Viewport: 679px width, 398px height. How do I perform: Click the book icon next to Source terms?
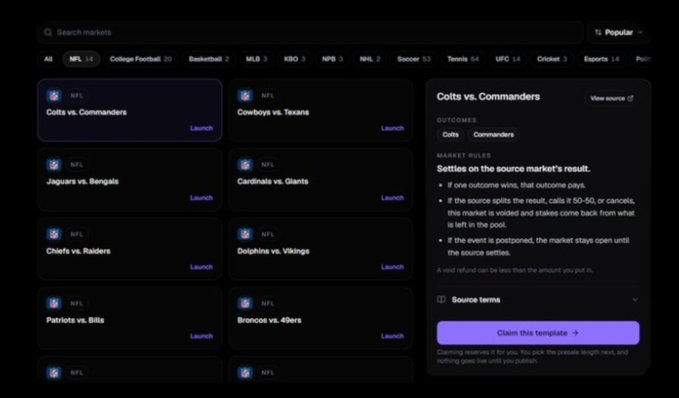[x=441, y=300]
